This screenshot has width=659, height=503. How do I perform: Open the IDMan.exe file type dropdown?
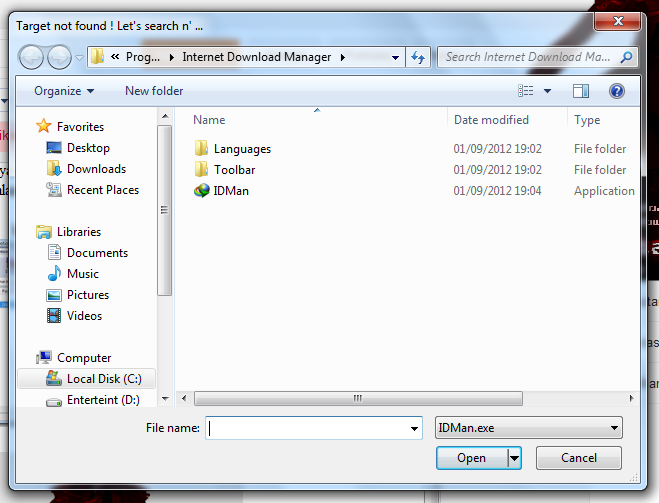[x=529, y=428]
